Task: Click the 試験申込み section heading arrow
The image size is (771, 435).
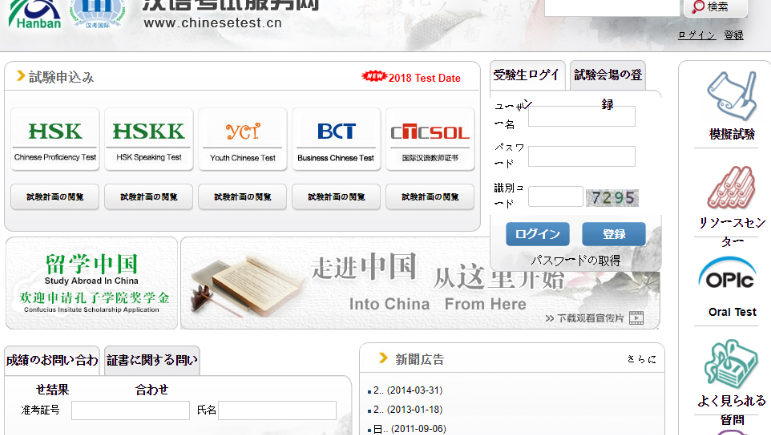Action: pyautogui.click(x=21, y=76)
